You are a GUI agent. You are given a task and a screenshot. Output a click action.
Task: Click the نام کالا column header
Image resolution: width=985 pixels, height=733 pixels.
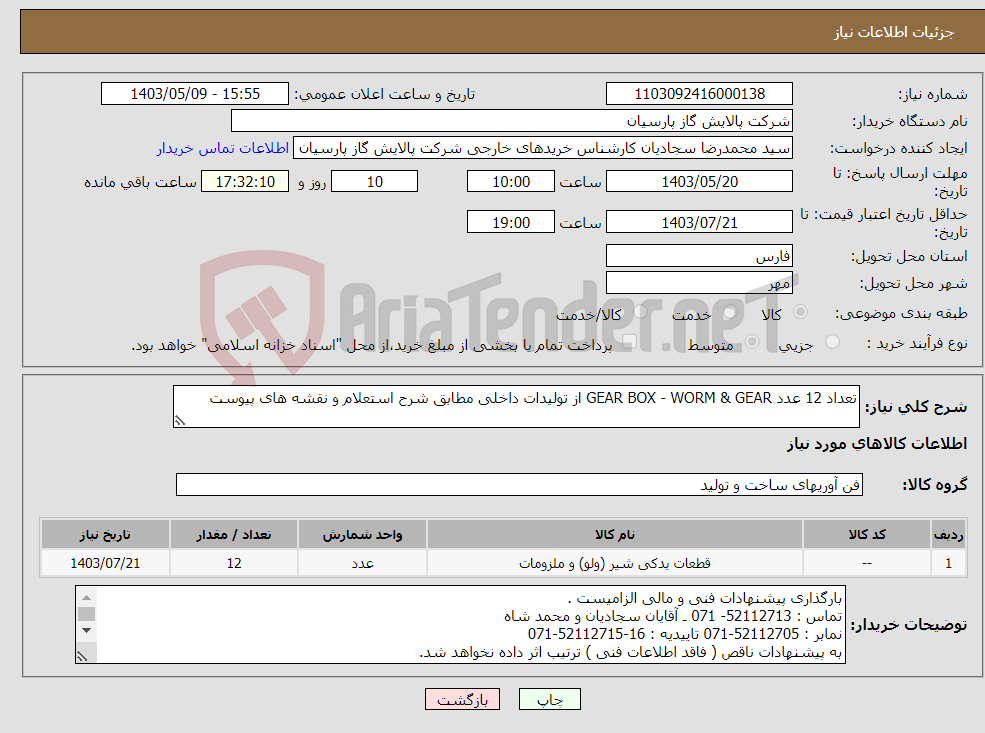(x=615, y=535)
